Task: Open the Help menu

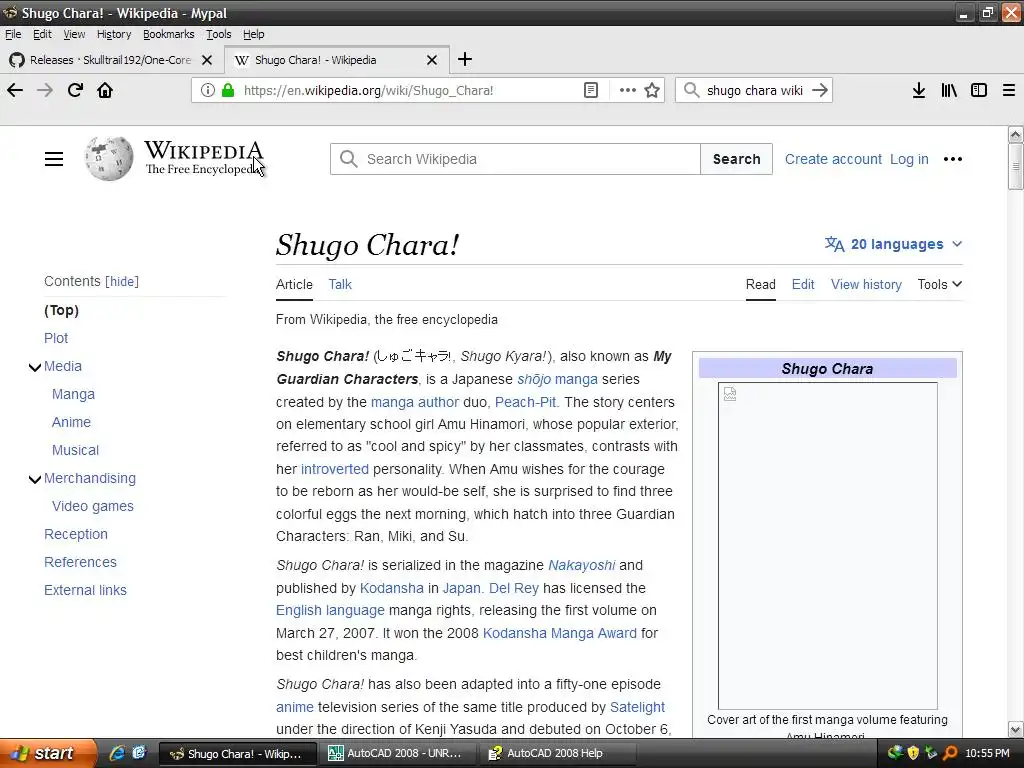Action: point(253,34)
